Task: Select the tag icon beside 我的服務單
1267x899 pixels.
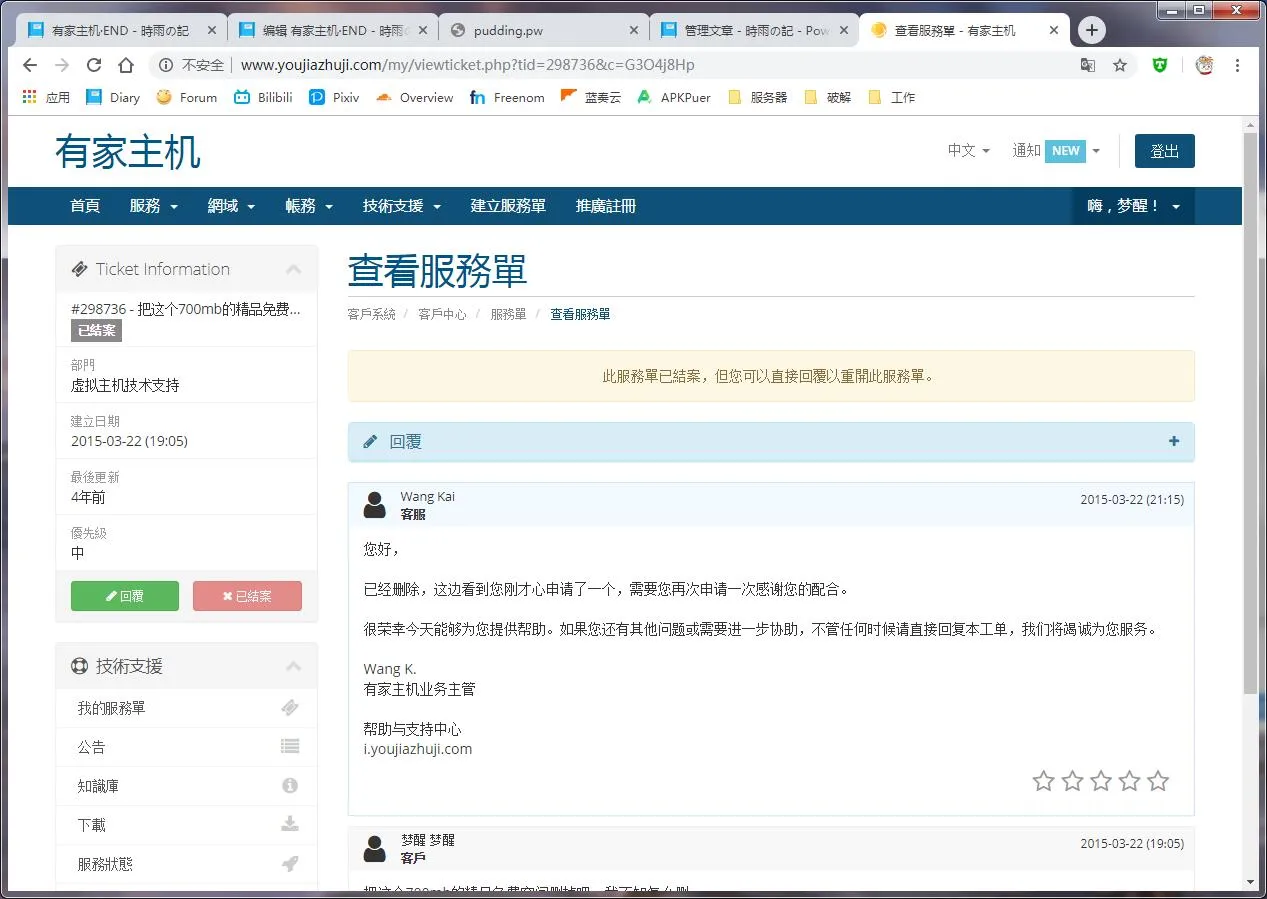Action: coord(290,707)
